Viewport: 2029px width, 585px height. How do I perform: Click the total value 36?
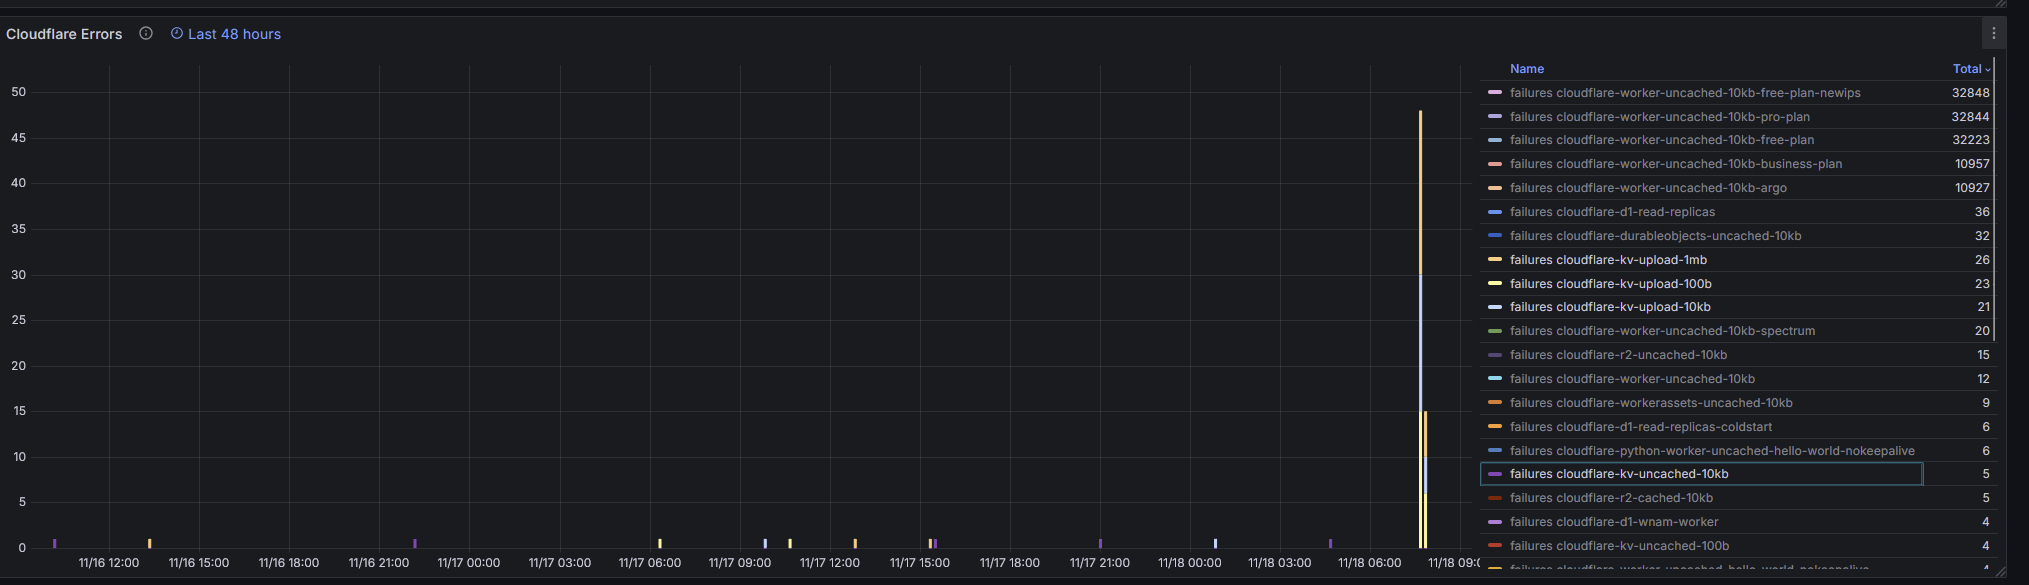[1982, 212]
